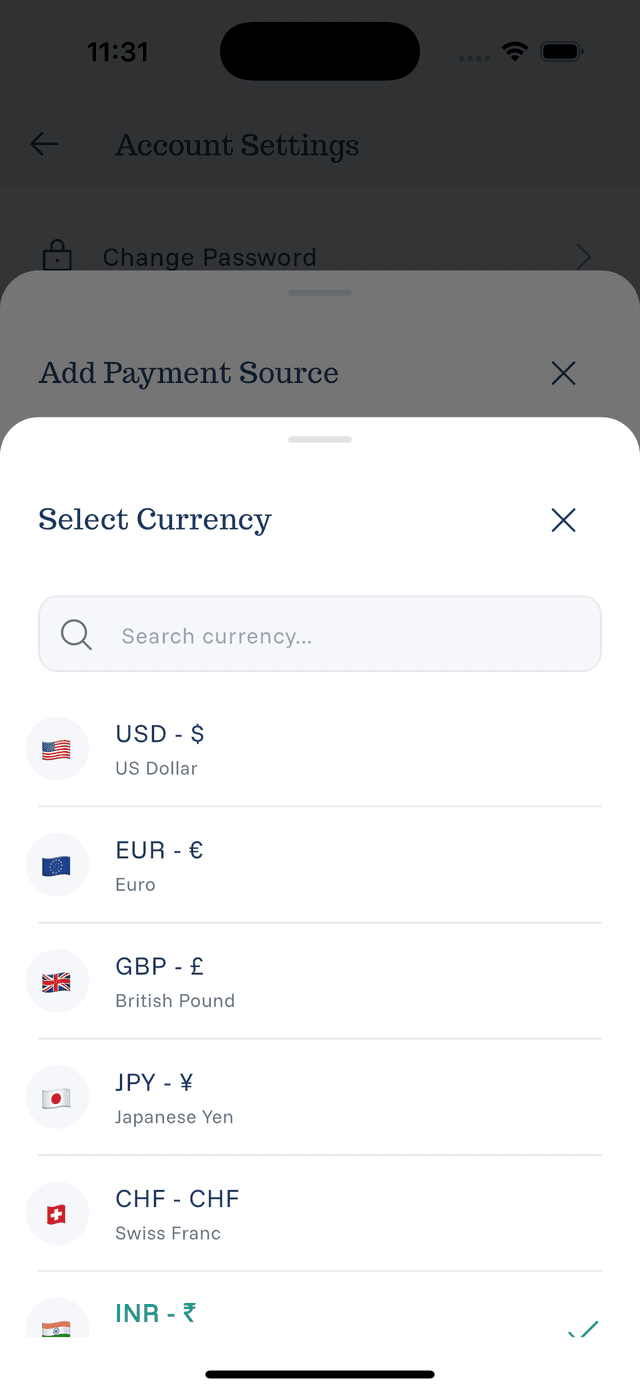Tap the drag handle on Add Payment Source sheet
This screenshot has height=1391, width=640.
(320, 293)
